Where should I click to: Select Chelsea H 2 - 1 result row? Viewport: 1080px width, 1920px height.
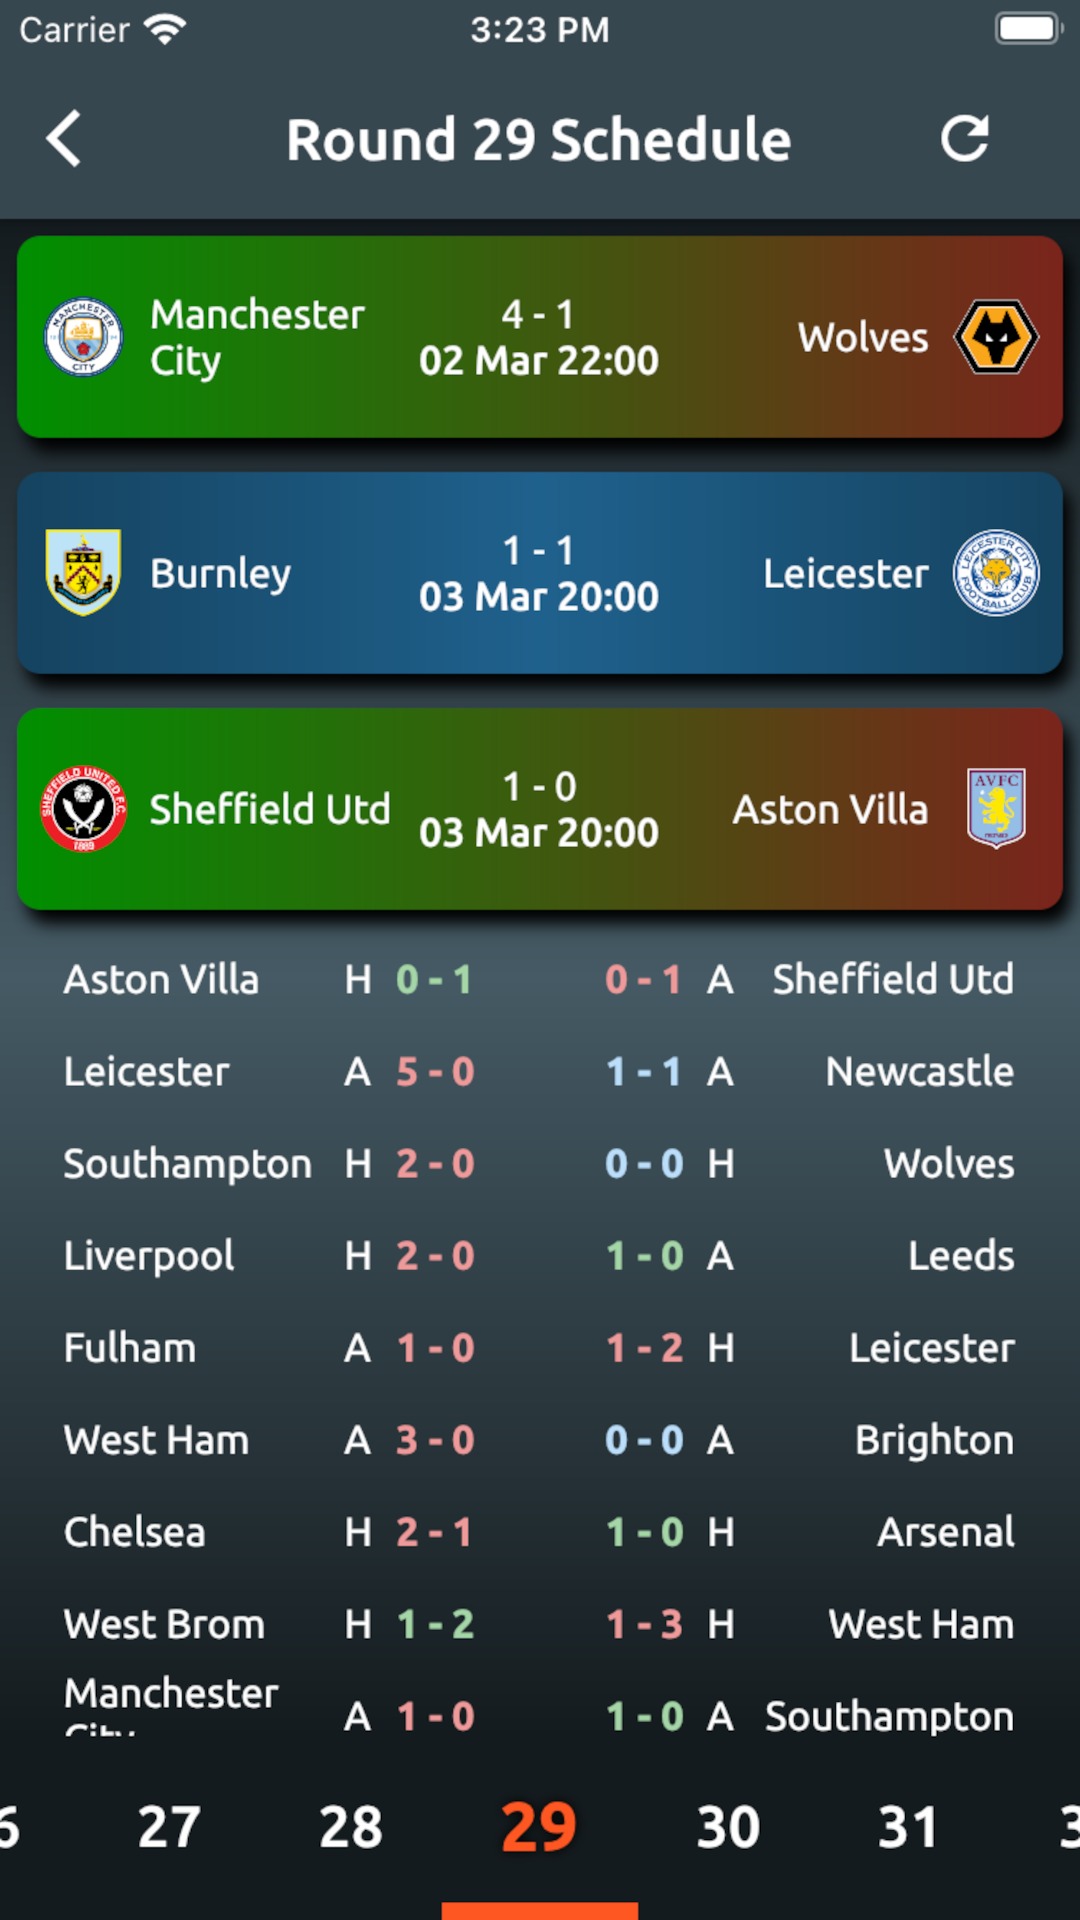click(x=270, y=1532)
